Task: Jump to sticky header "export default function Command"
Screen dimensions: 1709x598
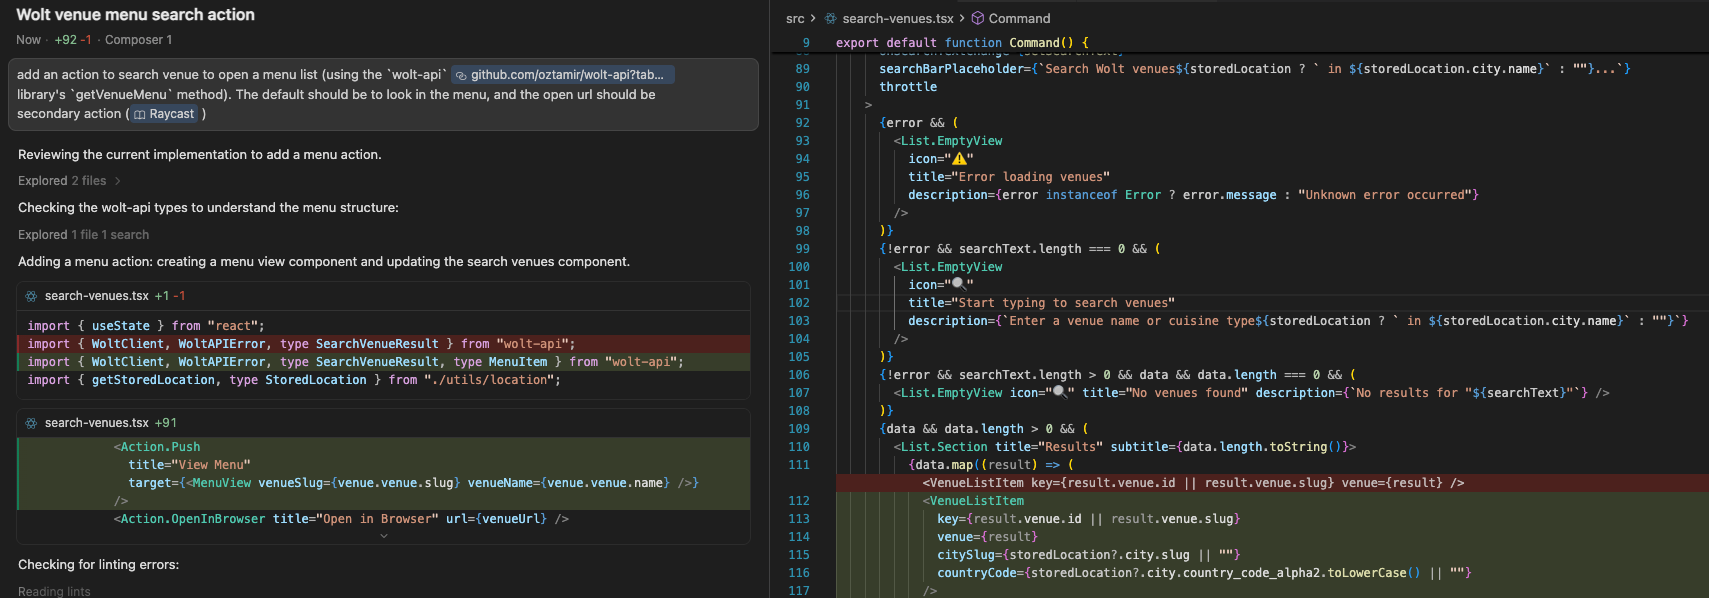Action: click(961, 43)
